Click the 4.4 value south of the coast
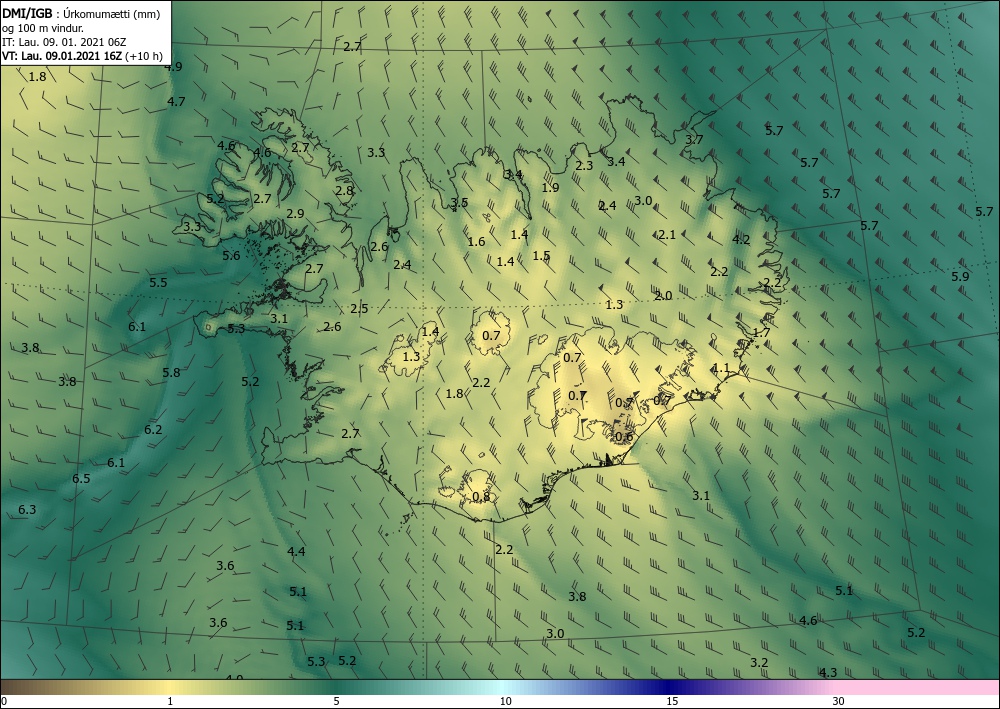1000x709 pixels. click(297, 552)
